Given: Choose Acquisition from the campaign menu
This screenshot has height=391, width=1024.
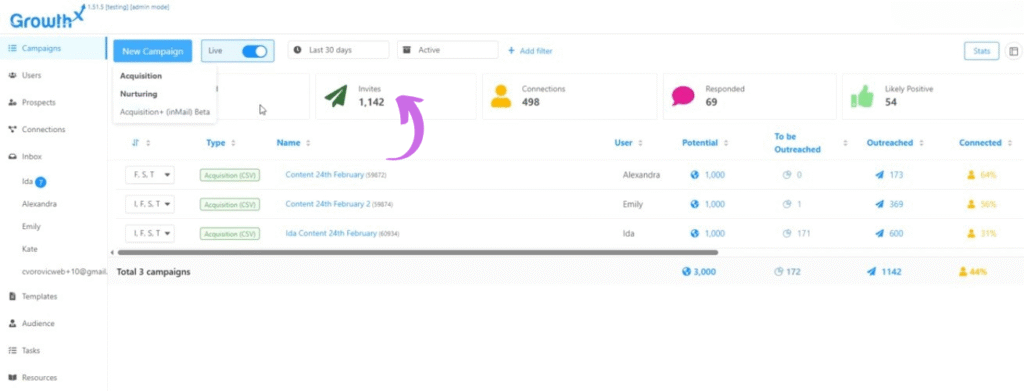Looking at the screenshot, I should tap(141, 76).
